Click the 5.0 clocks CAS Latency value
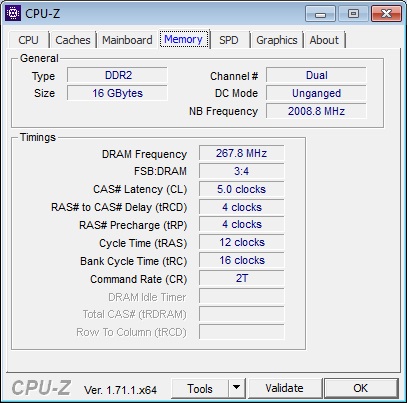 pyautogui.click(x=242, y=189)
